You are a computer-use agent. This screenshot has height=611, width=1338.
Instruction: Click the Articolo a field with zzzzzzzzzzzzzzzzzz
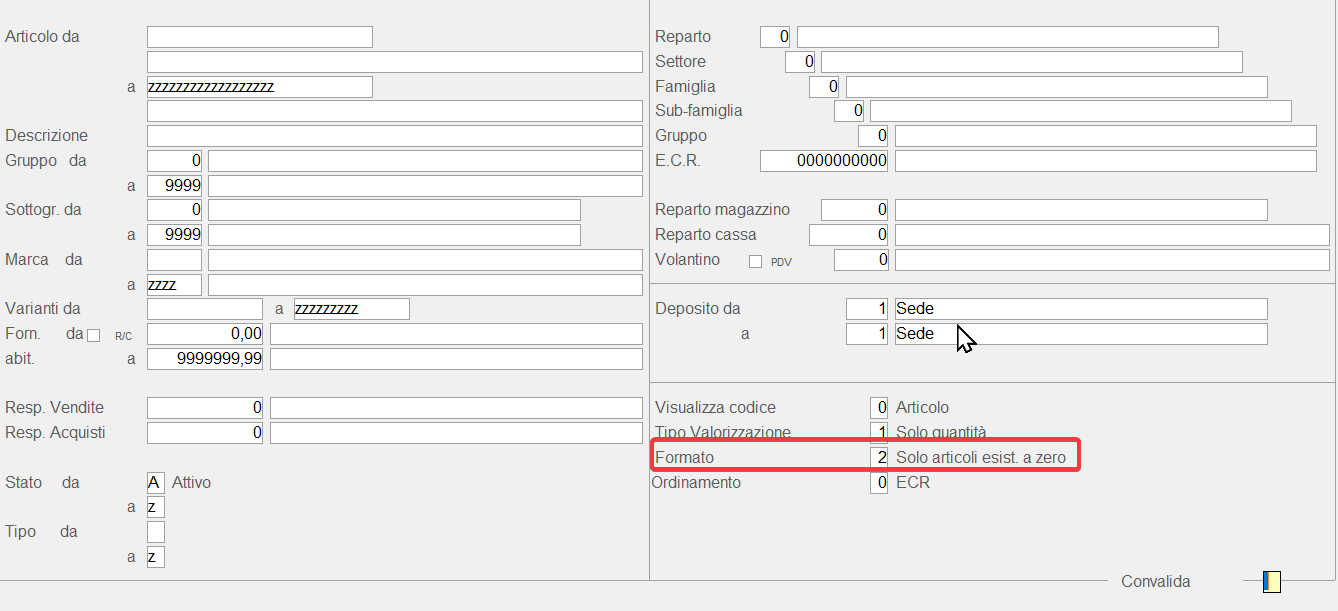click(x=260, y=87)
